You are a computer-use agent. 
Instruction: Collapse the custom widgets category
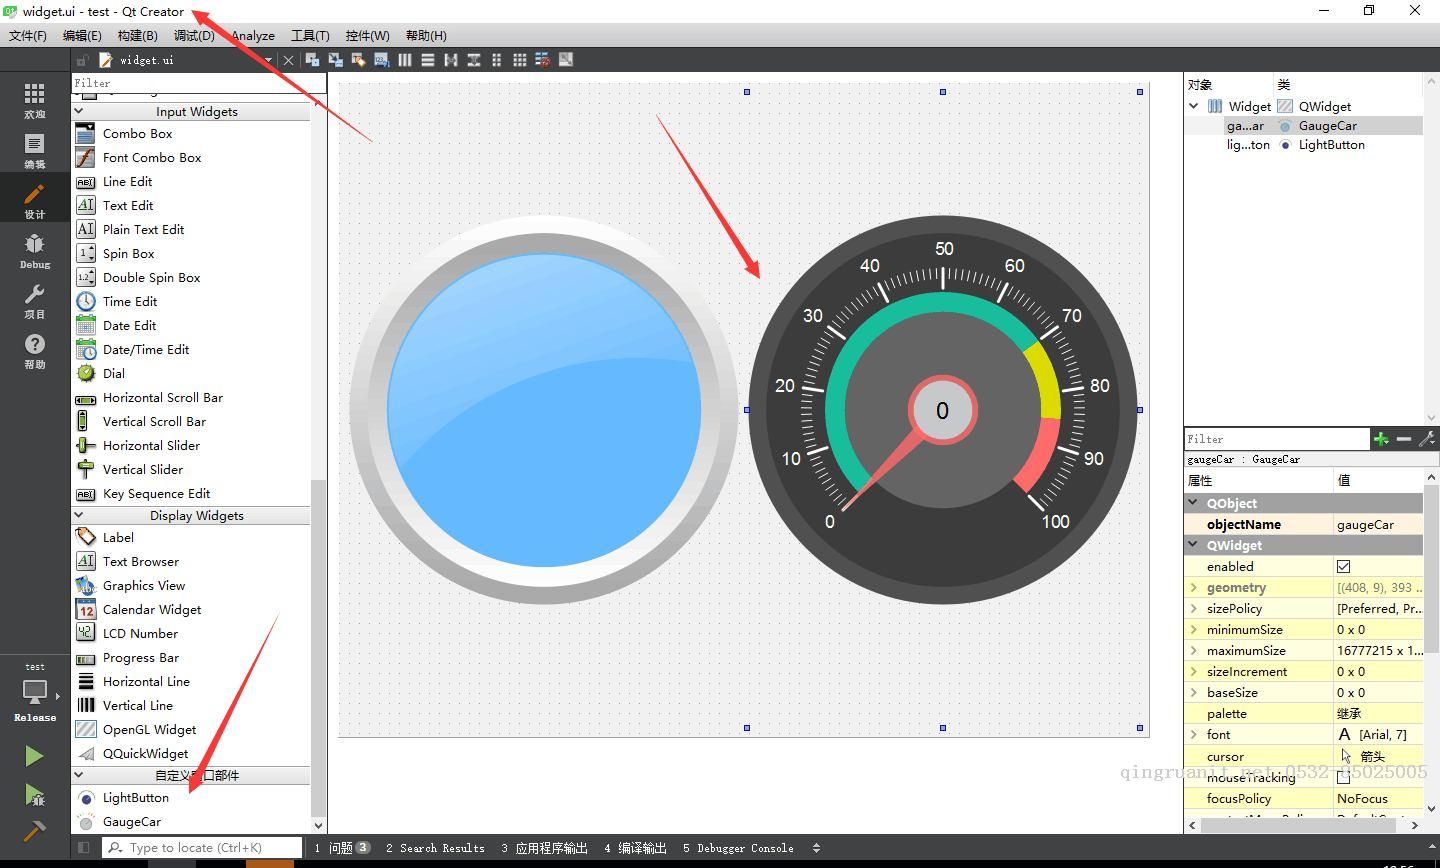click(79, 775)
